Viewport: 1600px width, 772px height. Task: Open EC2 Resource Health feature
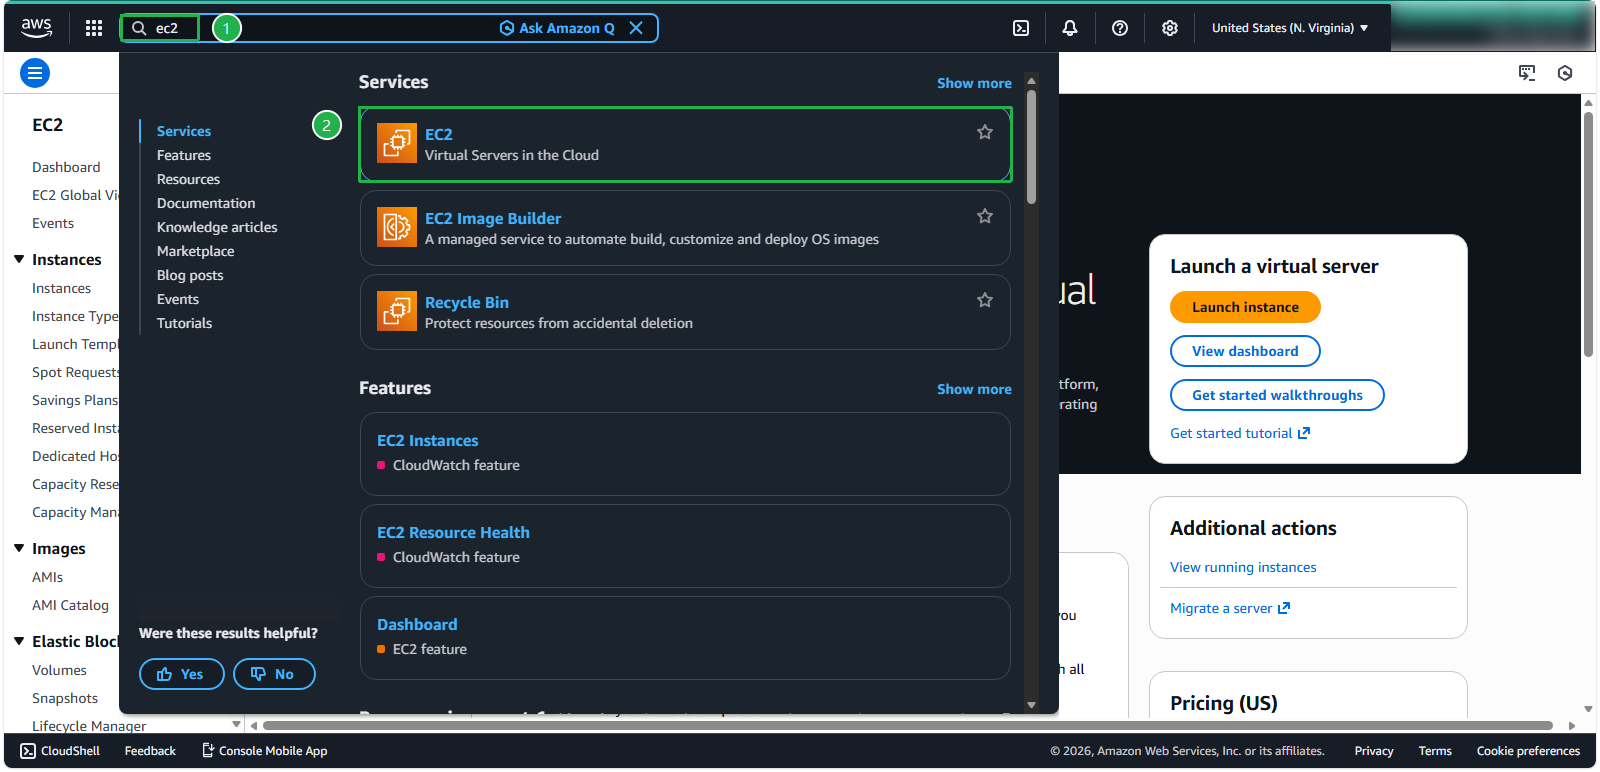(x=685, y=546)
